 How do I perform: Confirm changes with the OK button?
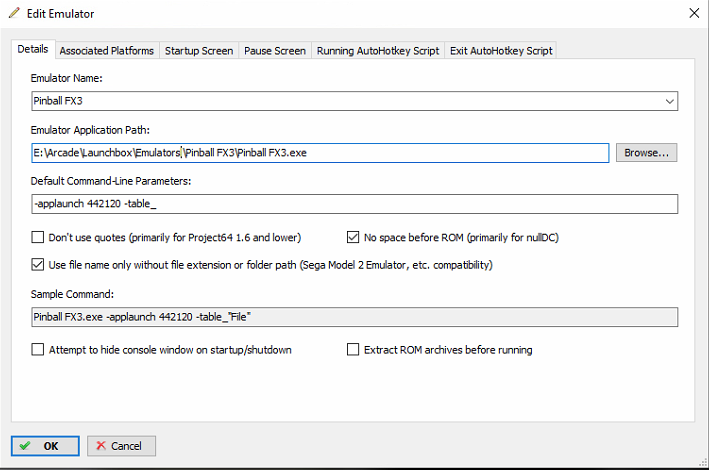pyautogui.click(x=45, y=446)
